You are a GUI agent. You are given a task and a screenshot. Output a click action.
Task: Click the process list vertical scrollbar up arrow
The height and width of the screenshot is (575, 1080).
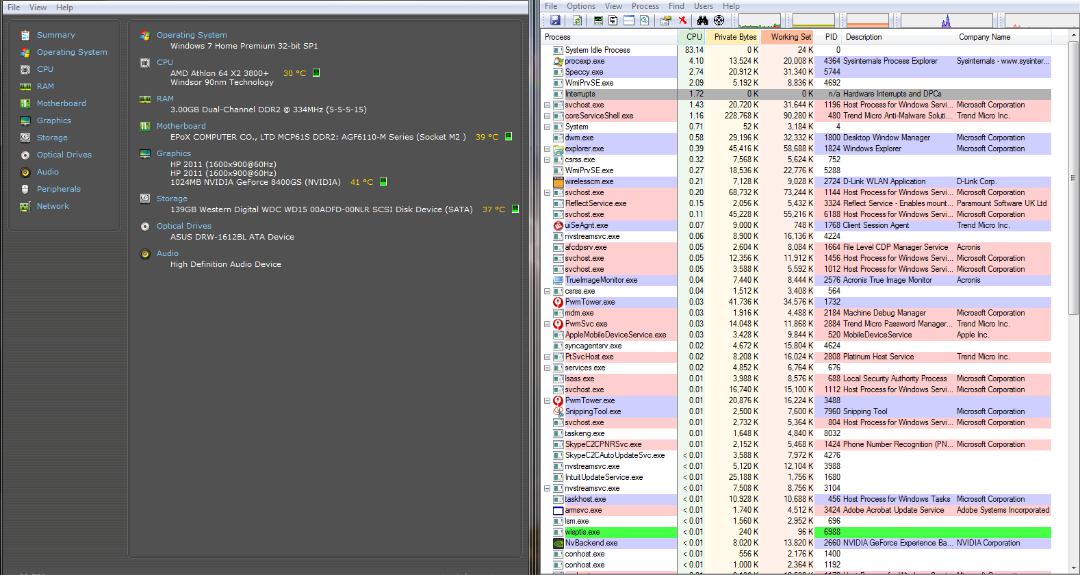click(x=1074, y=36)
